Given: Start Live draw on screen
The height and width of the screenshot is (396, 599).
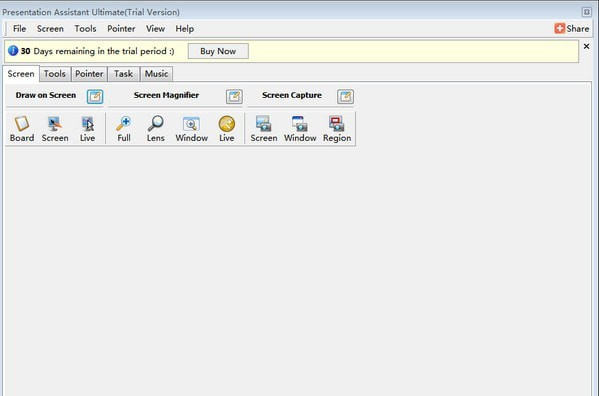Looking at the screenshot, I should 87,129.
